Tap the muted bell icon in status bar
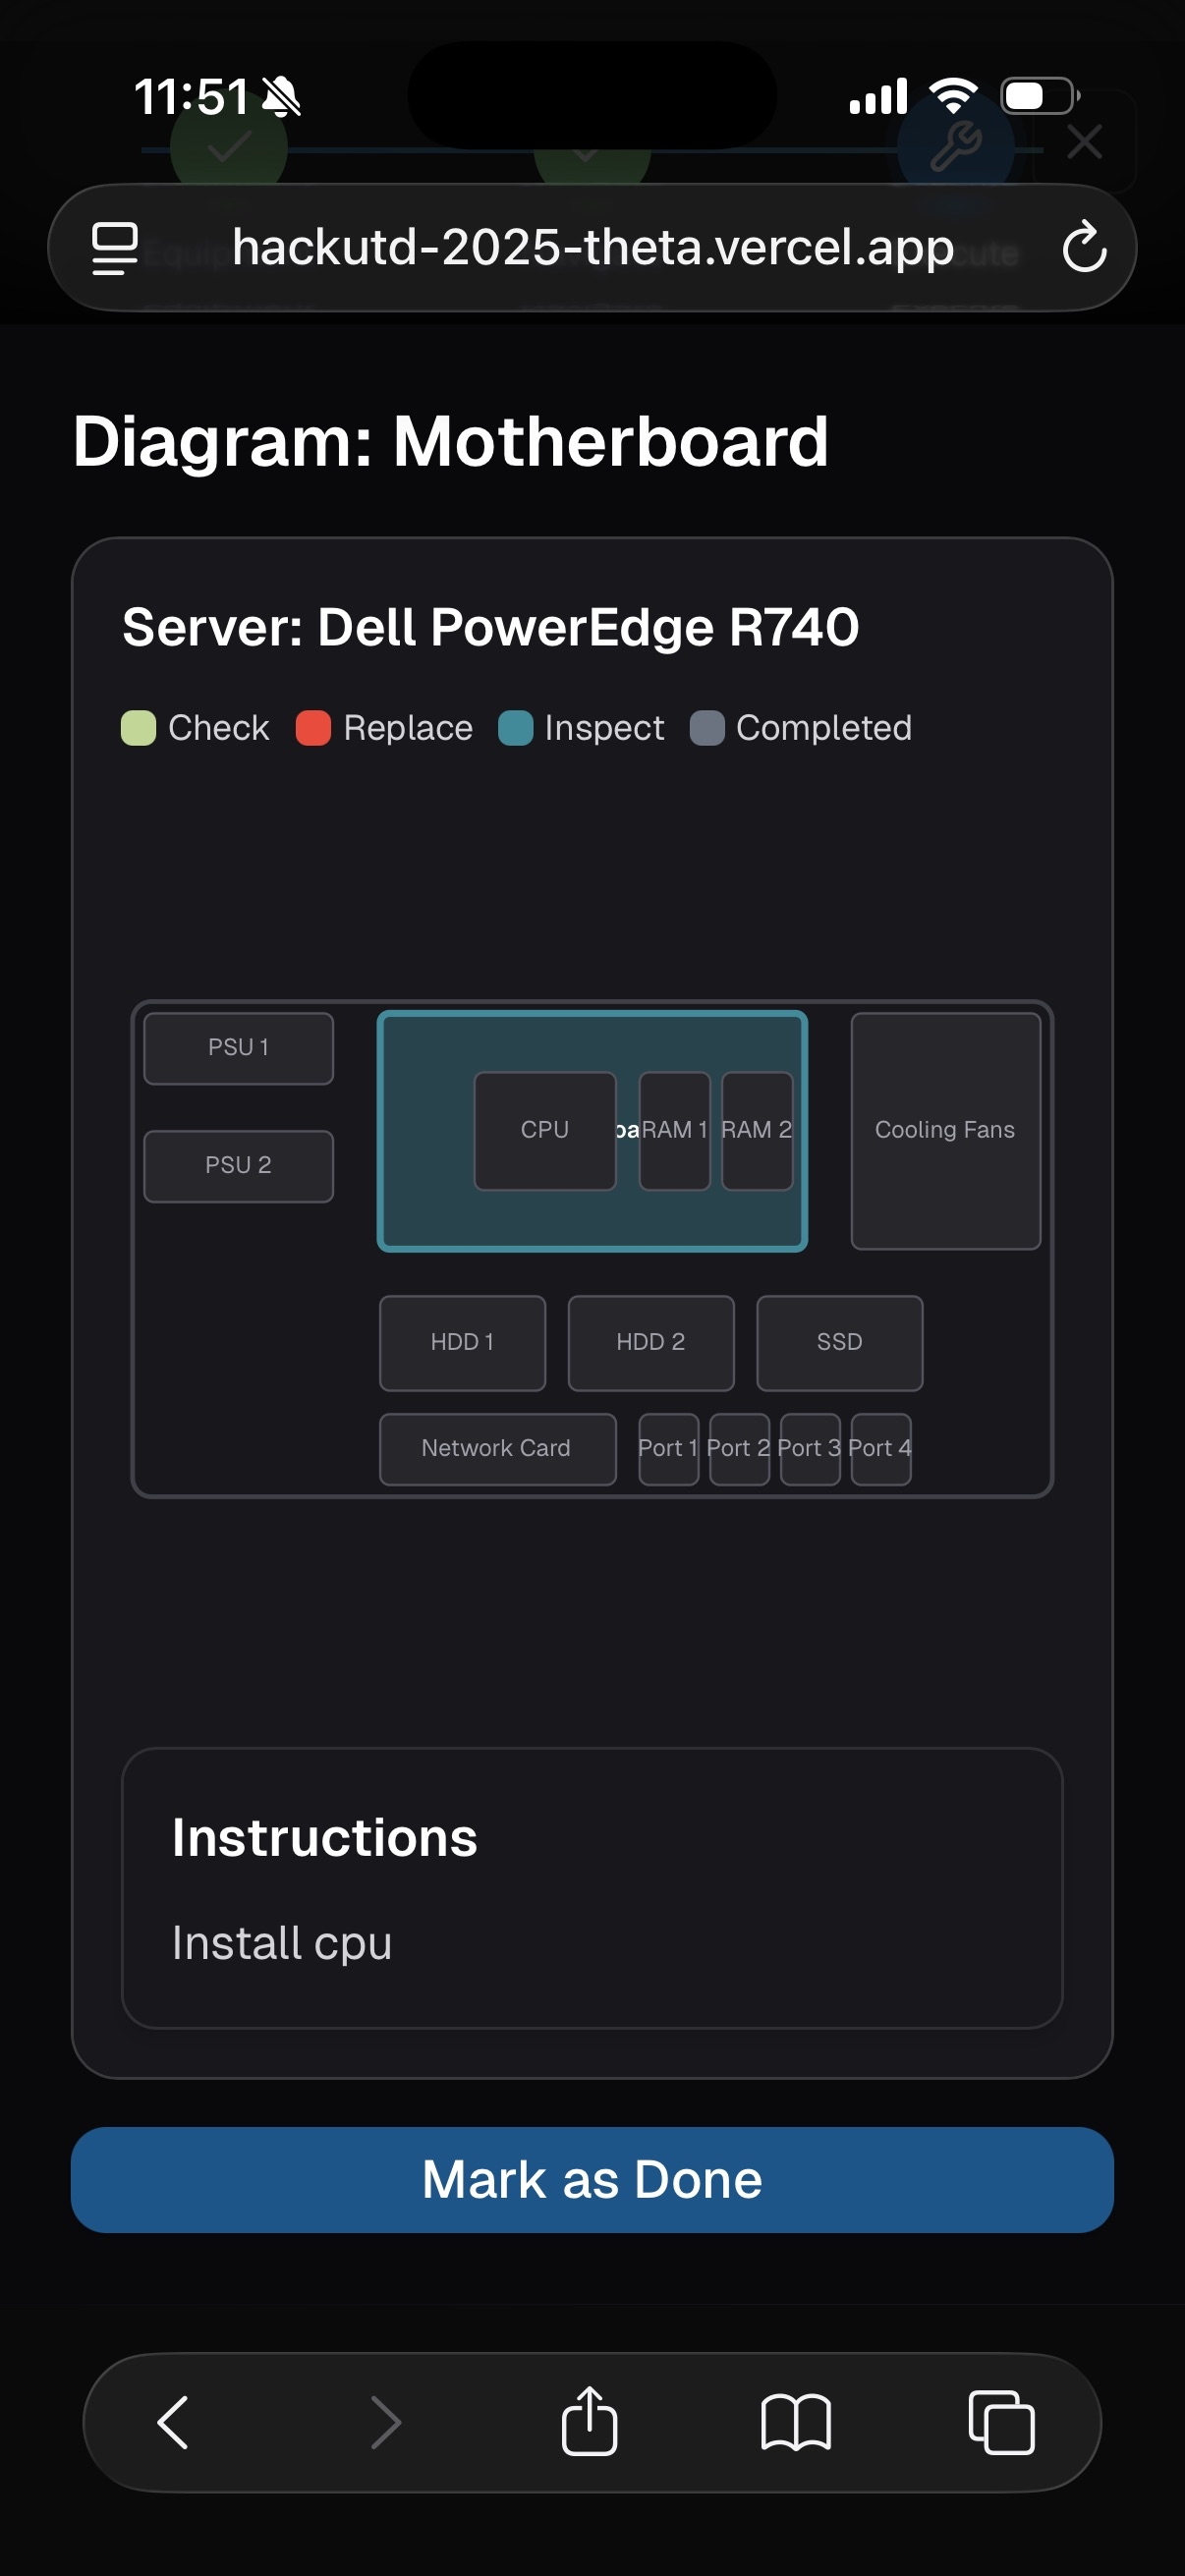Viewport: 1185px width, 2576px height. coord(281,97)
